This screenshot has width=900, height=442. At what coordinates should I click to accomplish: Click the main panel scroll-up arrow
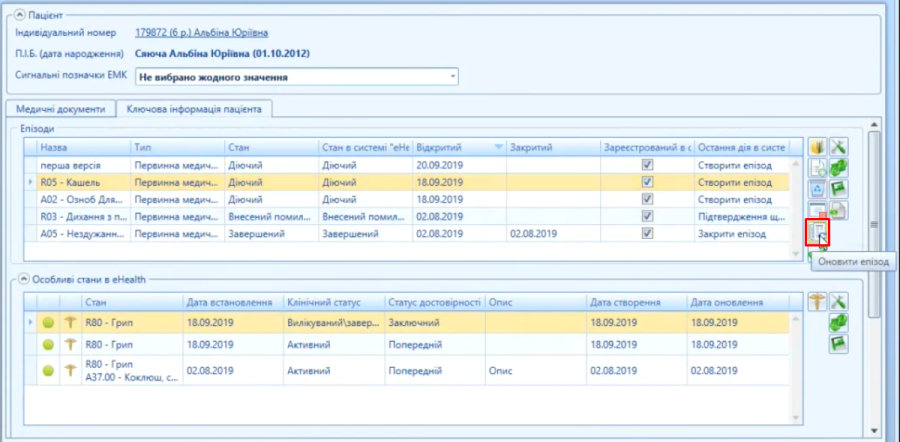click(874, 124)
